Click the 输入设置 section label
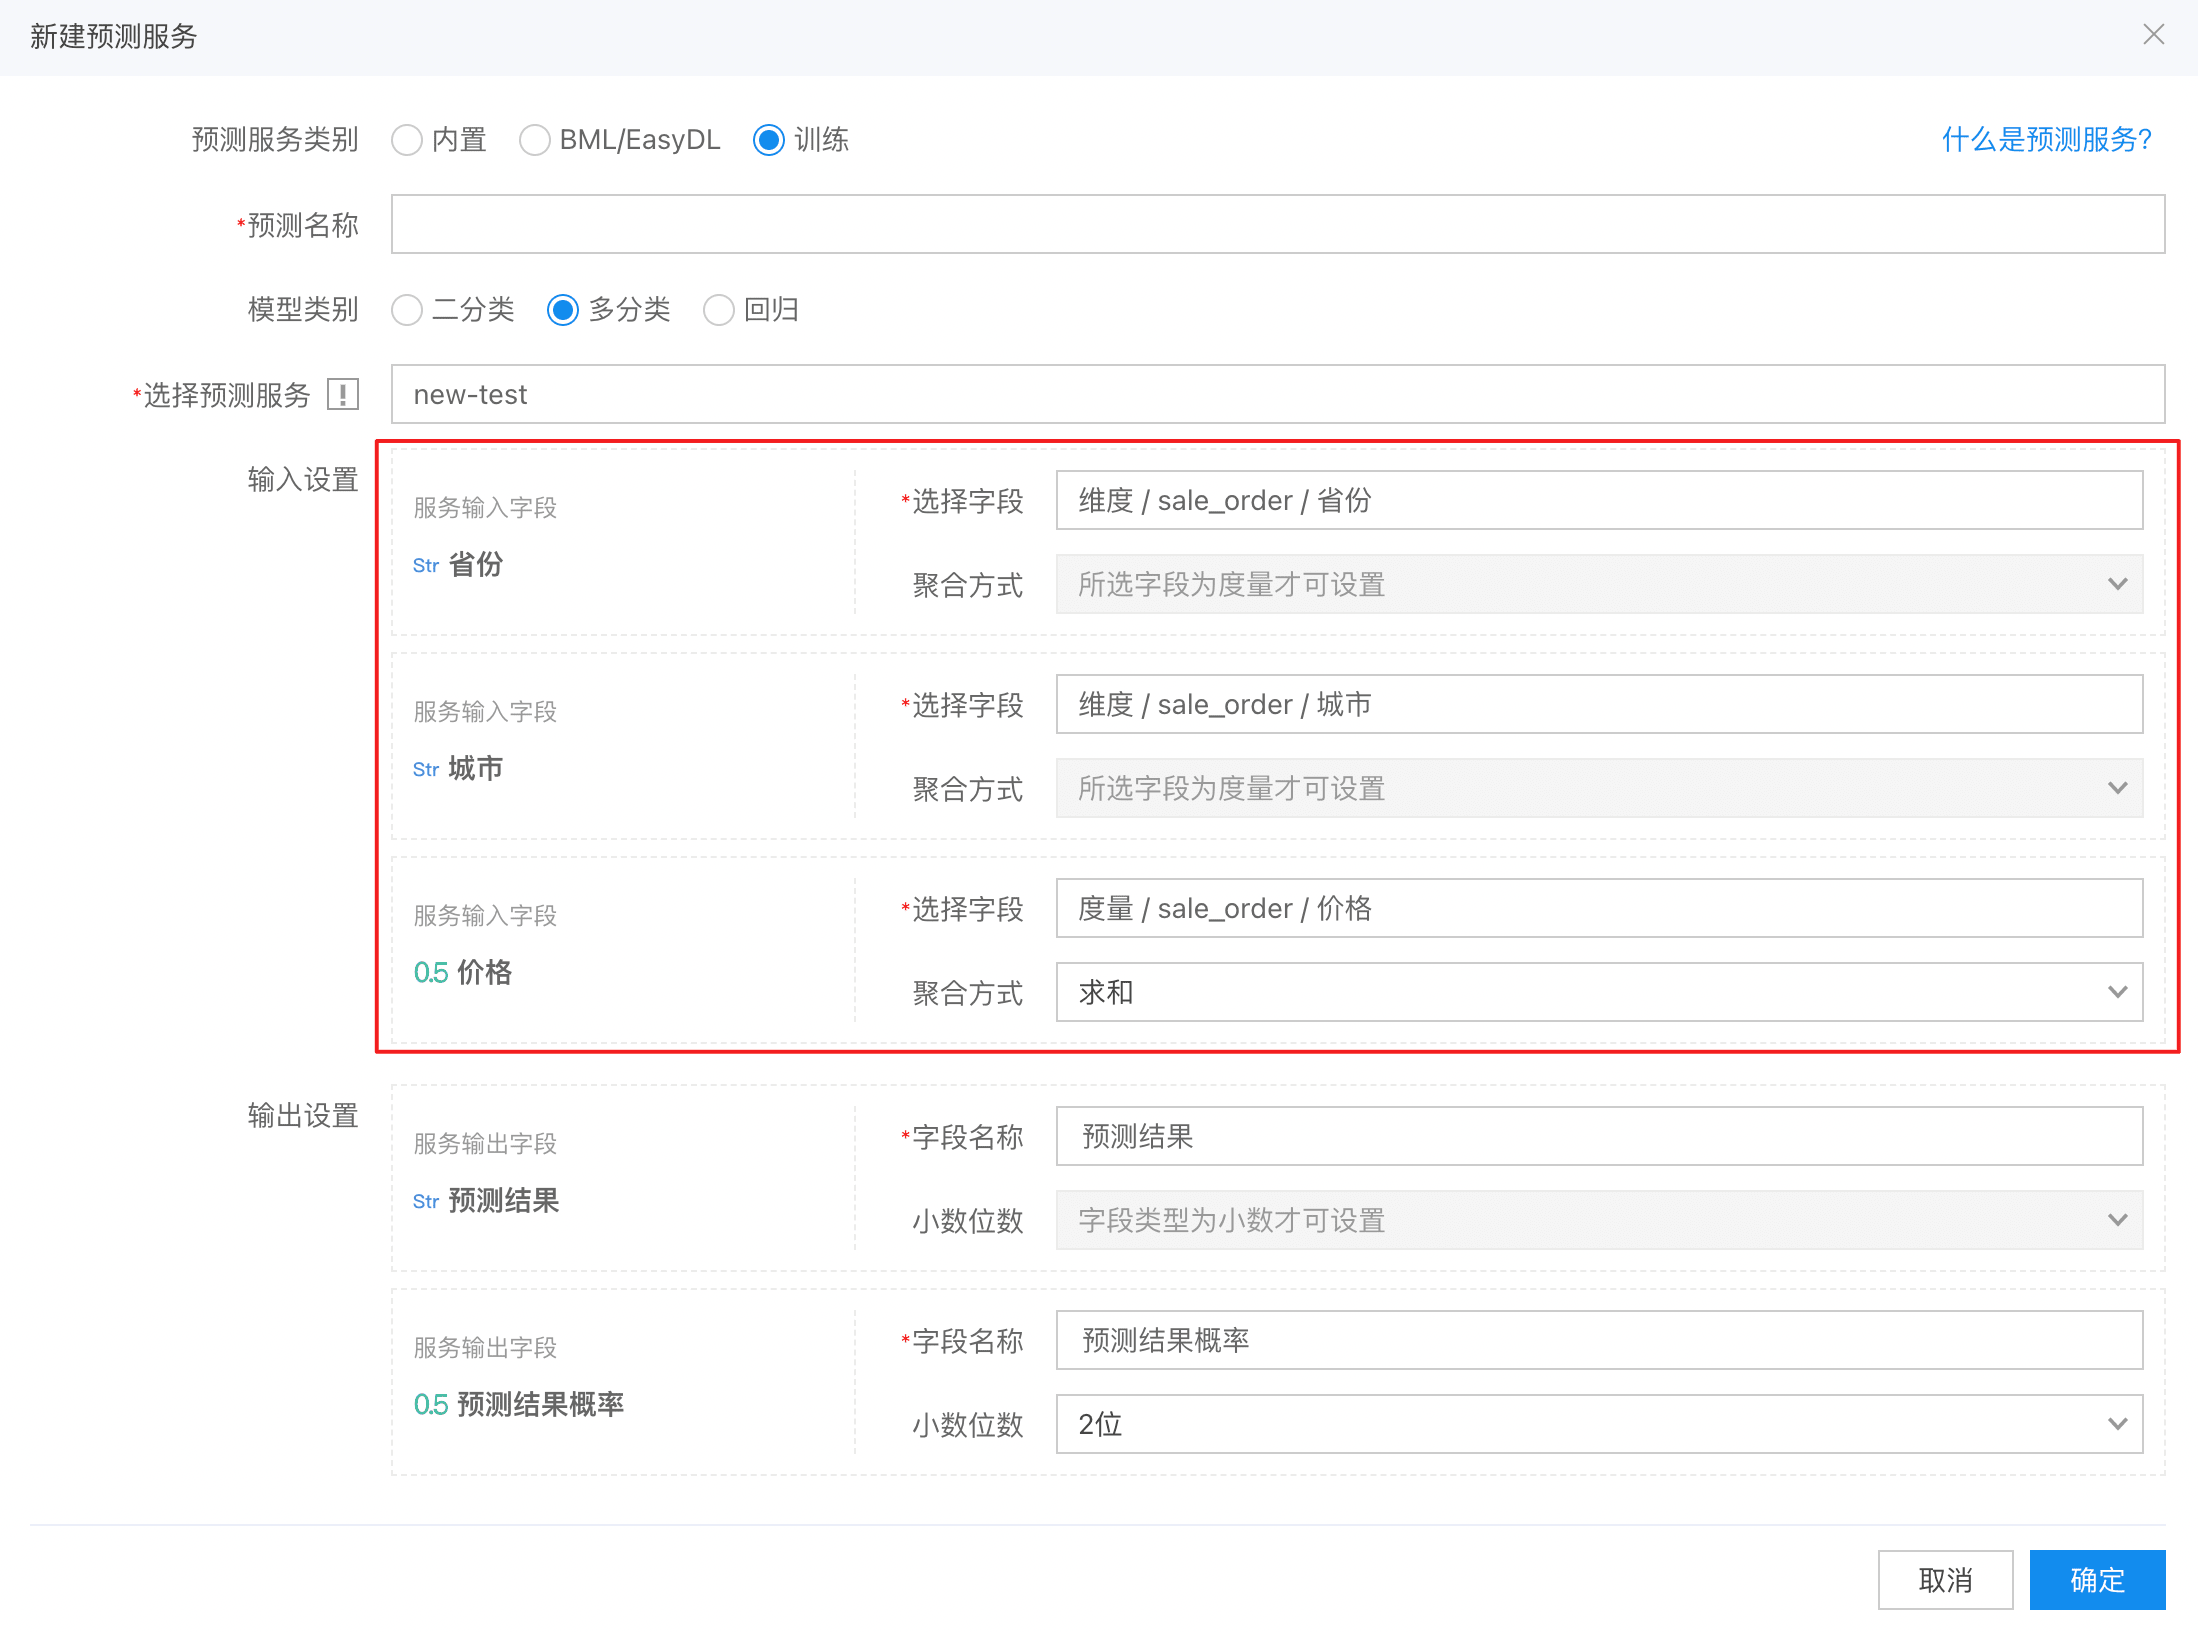The width and height of the screenshot is (2198, 1632). [x=303, y=480]
